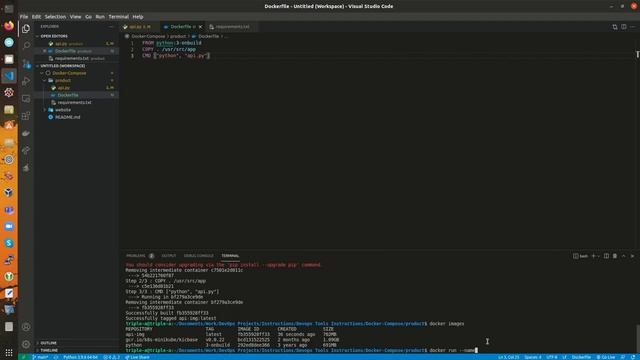Click the compare changes icon in editor toolbar
Viewport: 640px width, 360px height.
[x=615, y=27]
